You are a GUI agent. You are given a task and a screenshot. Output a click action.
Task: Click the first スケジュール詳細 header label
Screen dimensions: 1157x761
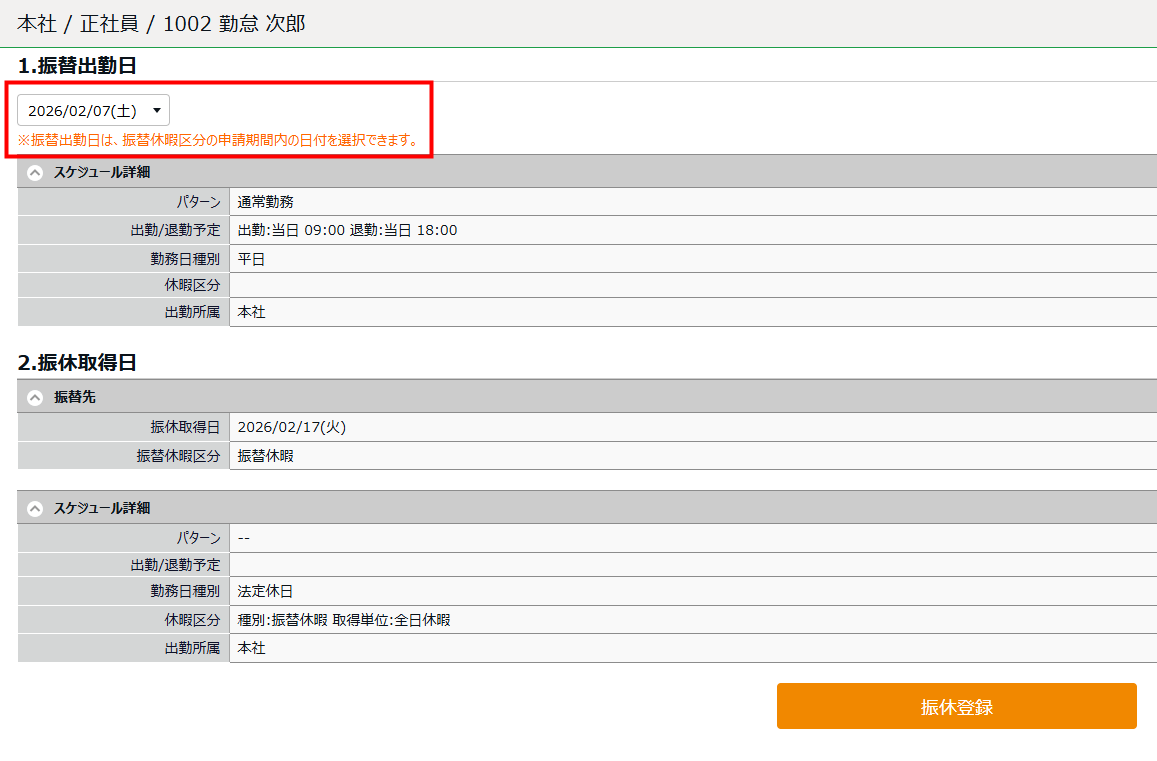click(x=101, y=172)
